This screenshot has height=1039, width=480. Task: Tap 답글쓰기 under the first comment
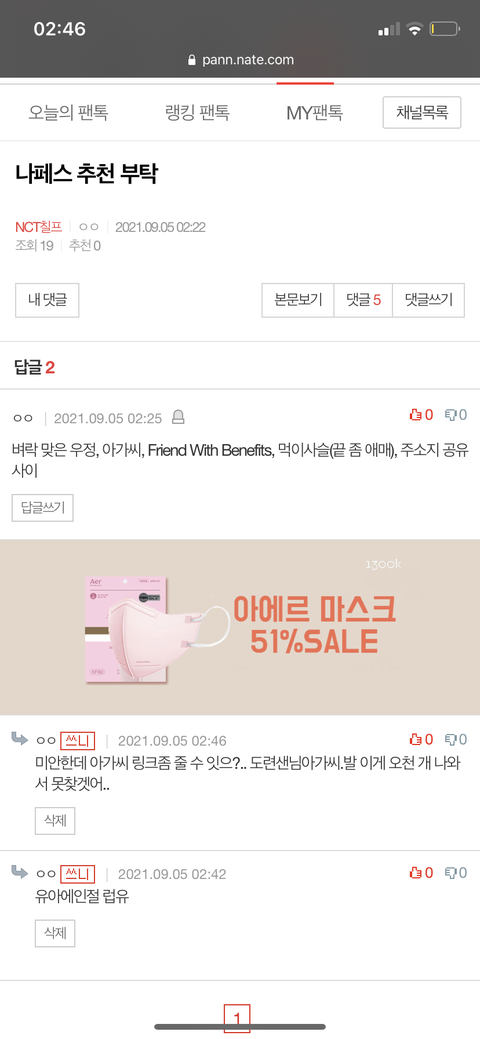pos(42,508)
